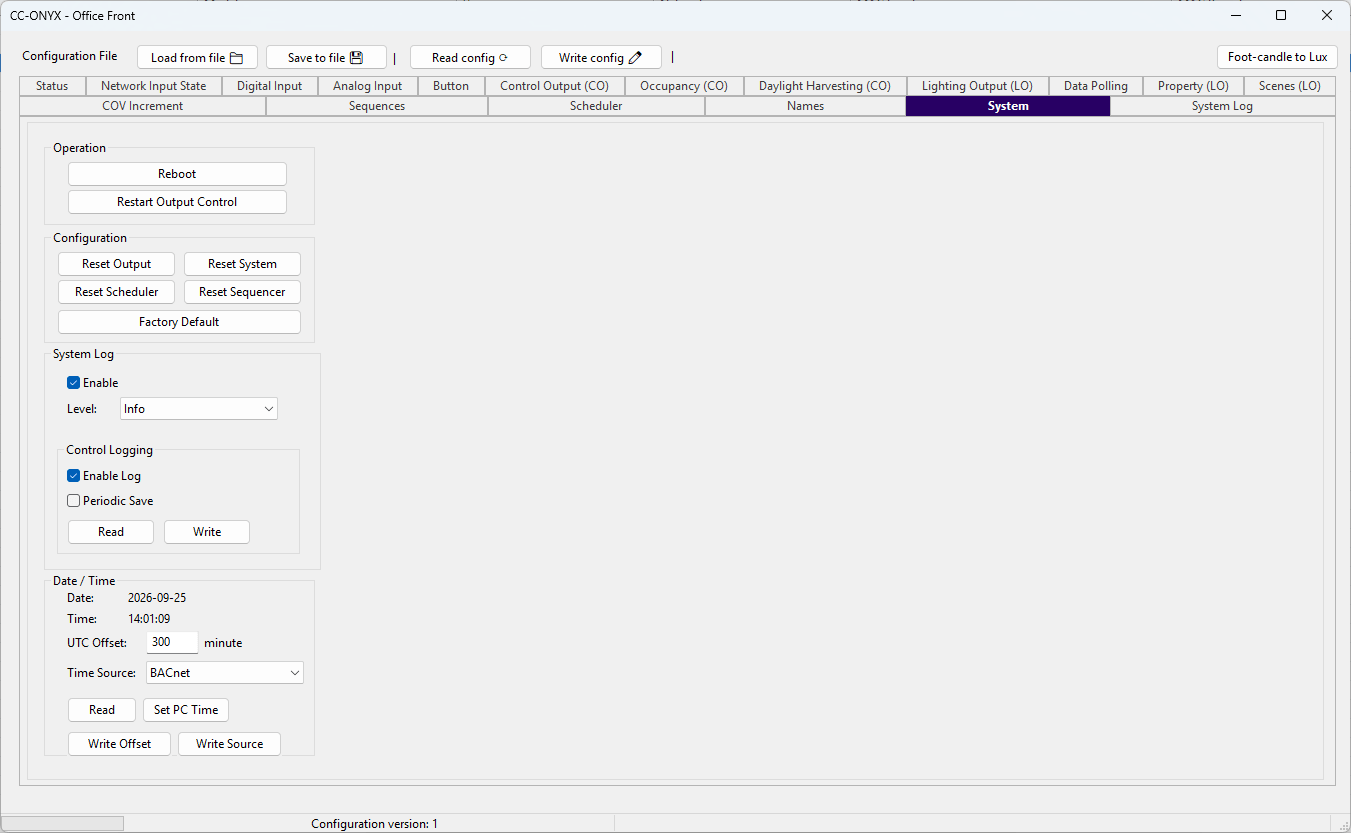Expand the Time Source BACnet dropdown
The height and width of the screenshot is (833, 1351).
pos(225,673)
